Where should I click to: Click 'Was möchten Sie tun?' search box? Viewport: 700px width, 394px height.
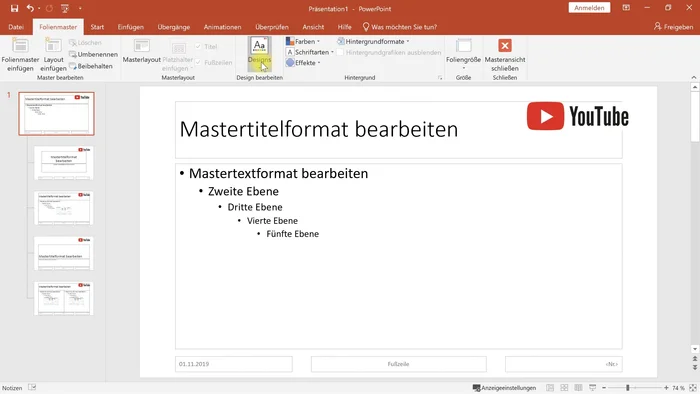(x=400, y=27)
